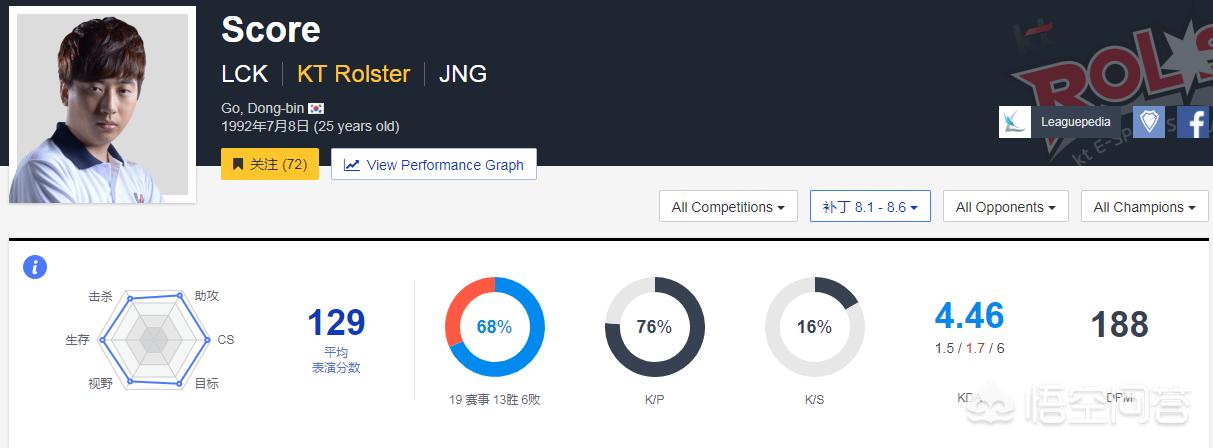Click the Facebook icon
1213x448 pixels.
click(1194, 122)
